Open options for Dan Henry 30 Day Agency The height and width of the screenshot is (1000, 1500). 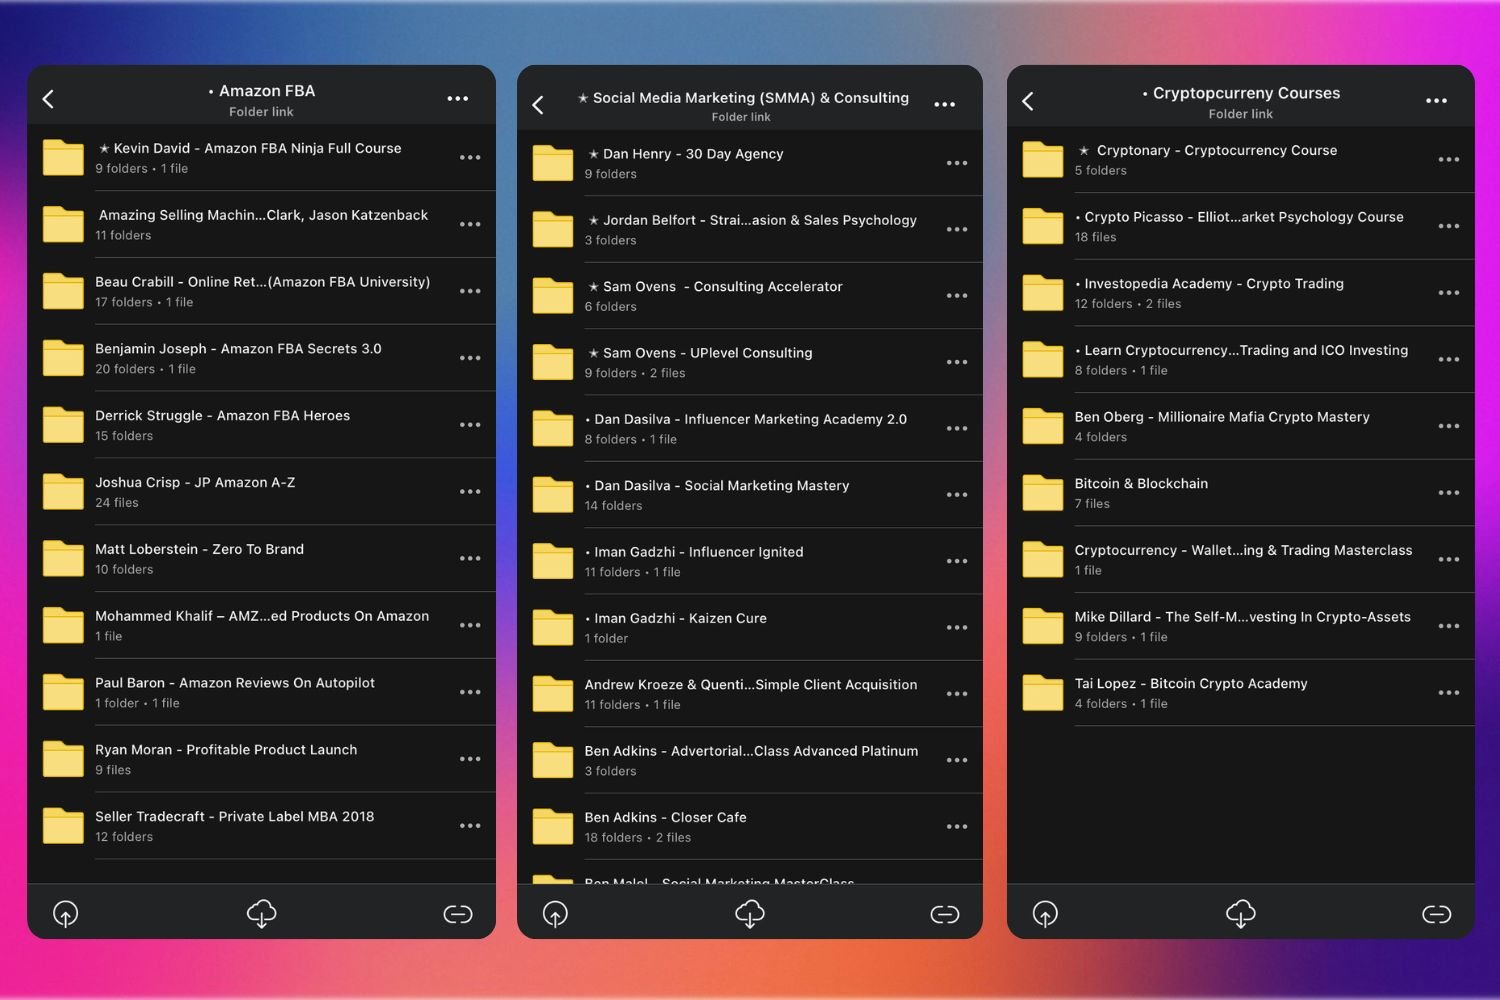957,163
